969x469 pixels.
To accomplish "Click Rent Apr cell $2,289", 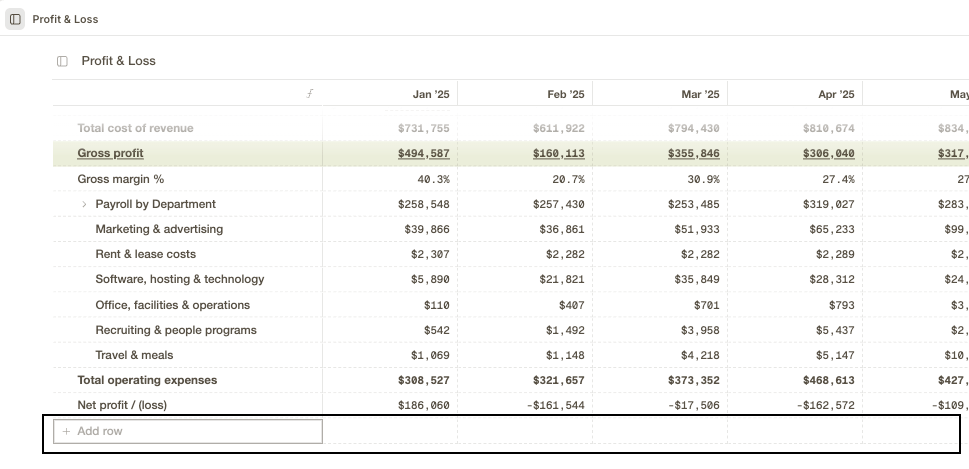I will [835, 254].
